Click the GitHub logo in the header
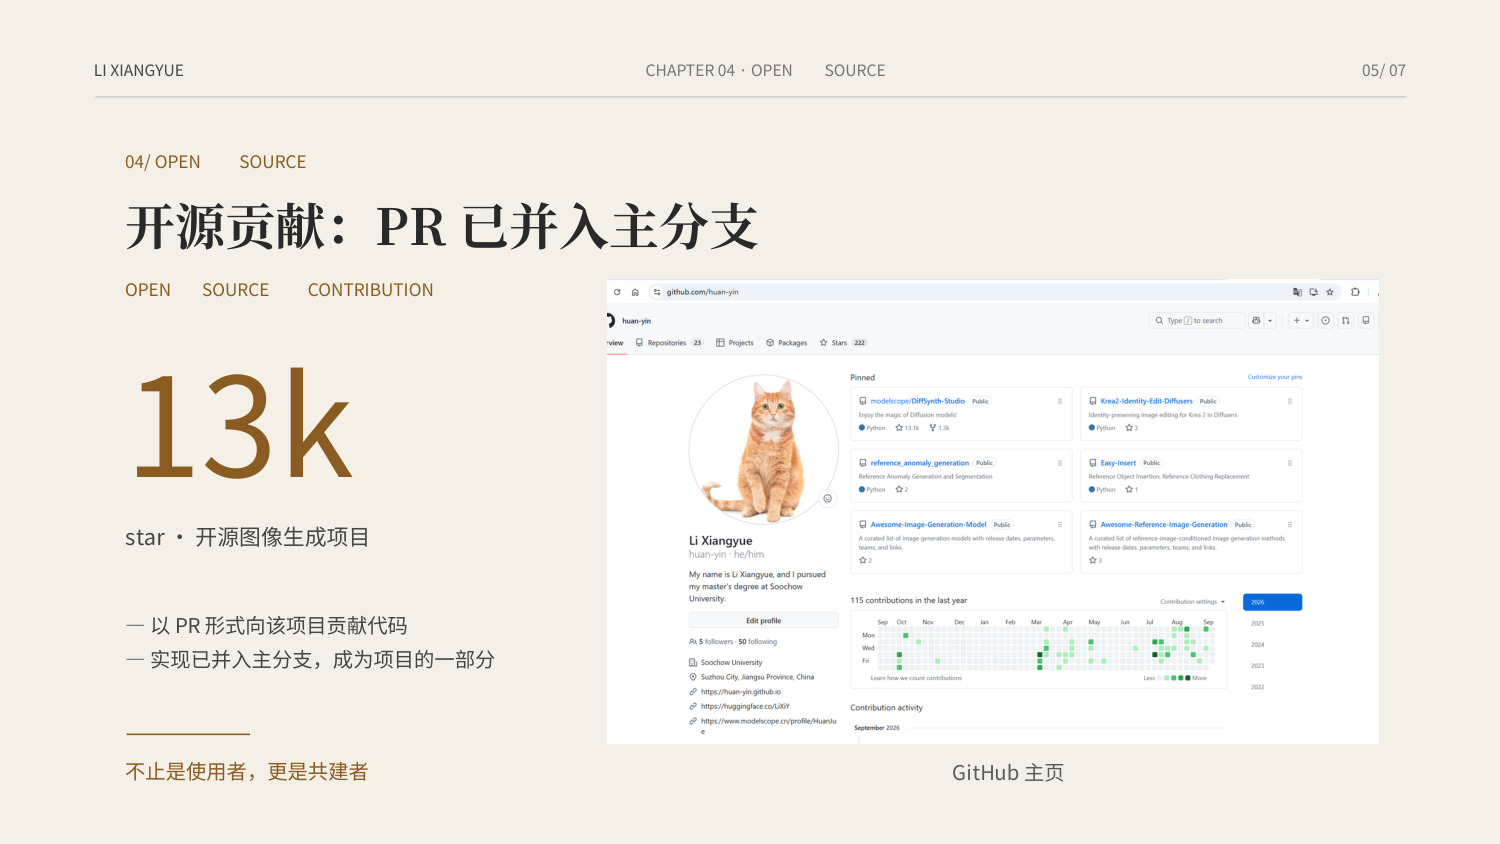Image resolution: width=1500 pixels, height=844 pixels. pos(609,320)
